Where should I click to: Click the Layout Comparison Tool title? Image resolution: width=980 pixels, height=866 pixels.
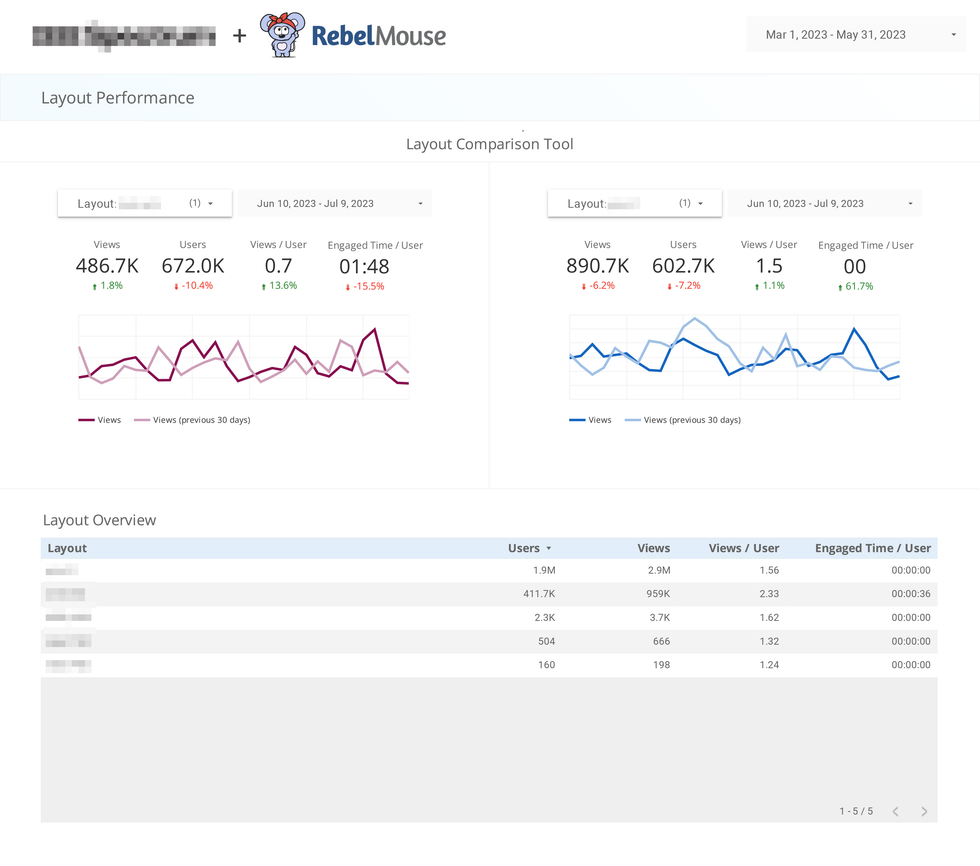(489, 143)
